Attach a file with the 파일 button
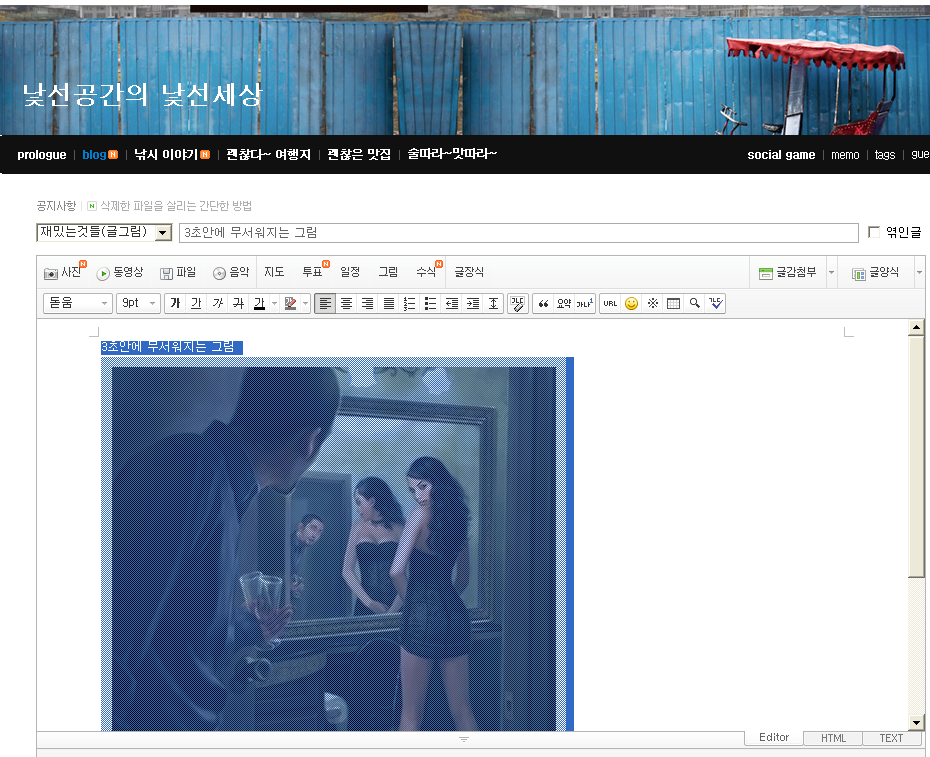 178,272
